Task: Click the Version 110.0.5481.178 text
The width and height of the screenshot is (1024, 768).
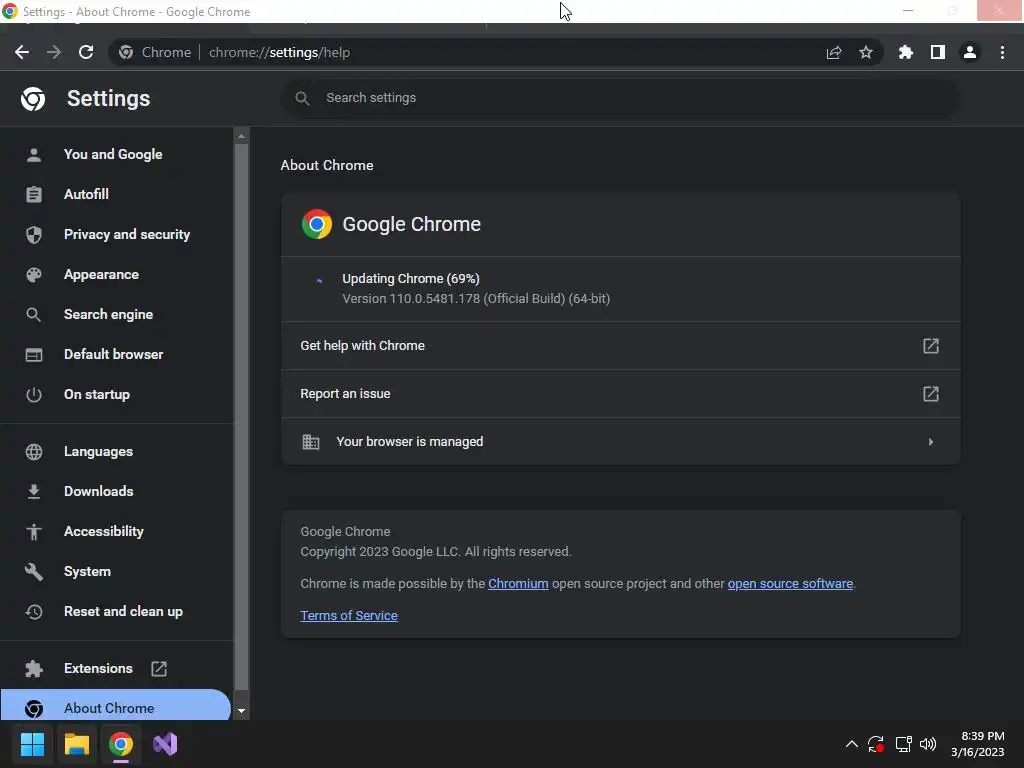Action: (476, 299)
